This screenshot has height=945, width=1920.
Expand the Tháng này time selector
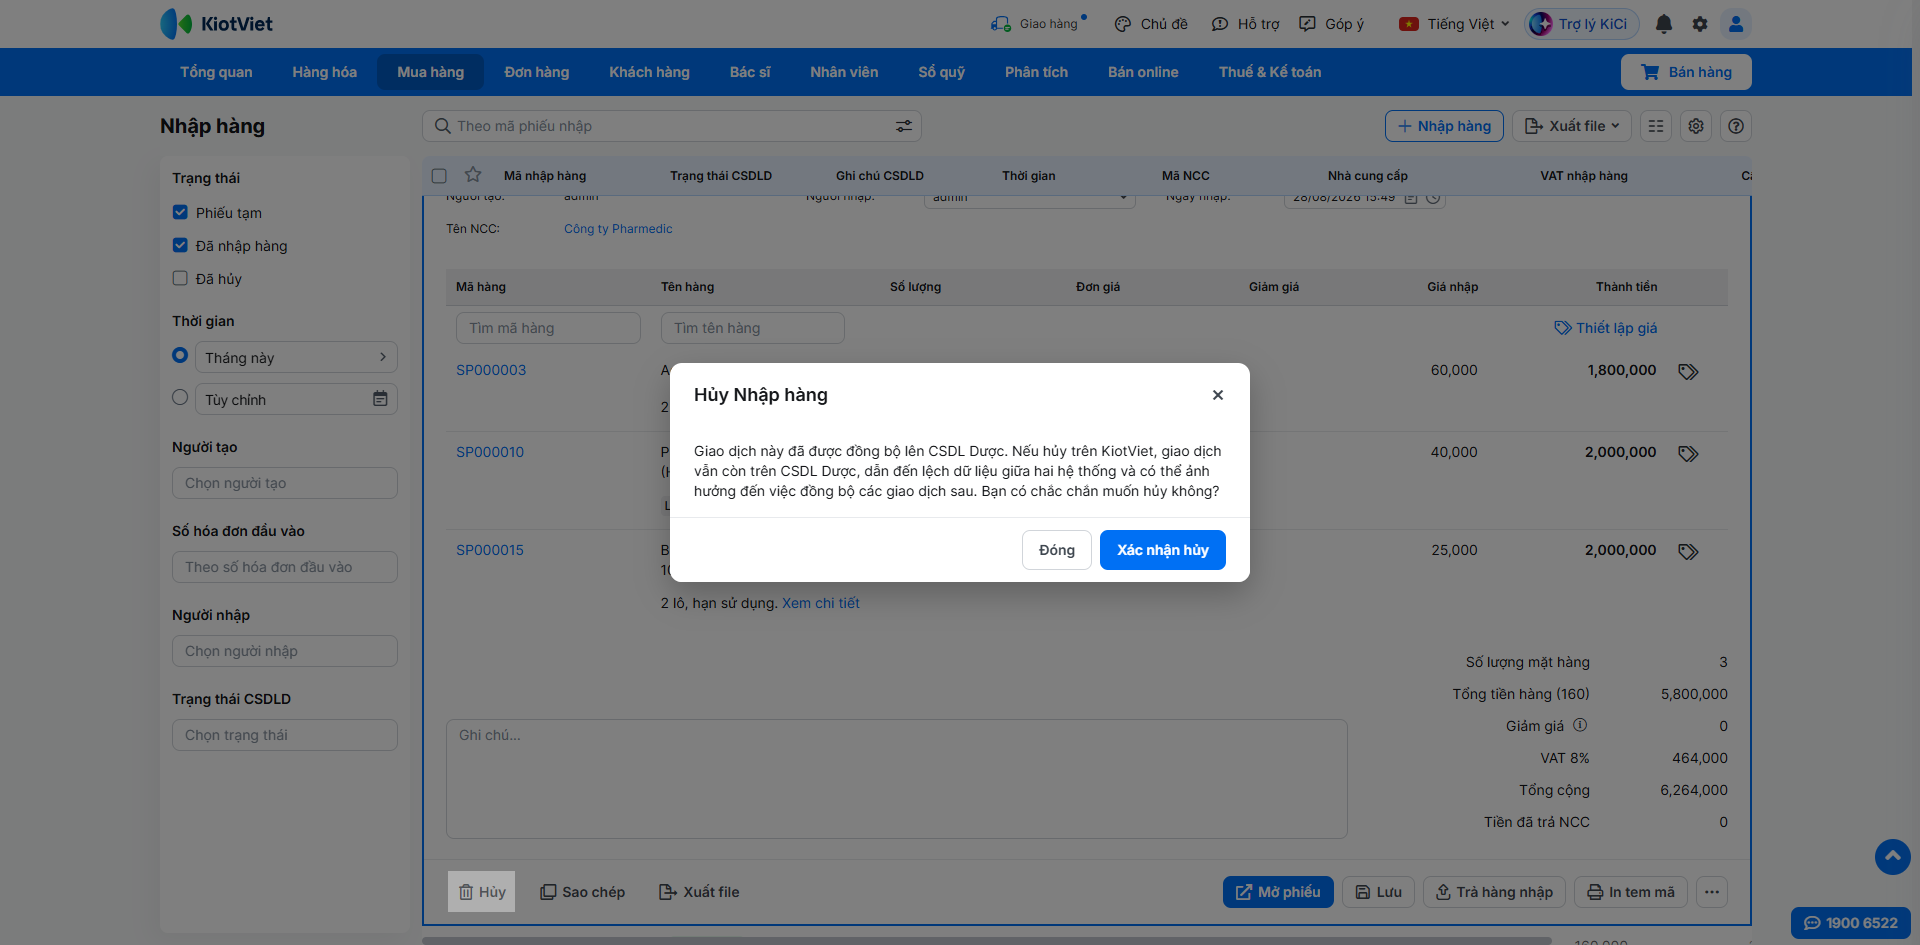(296, 357)
